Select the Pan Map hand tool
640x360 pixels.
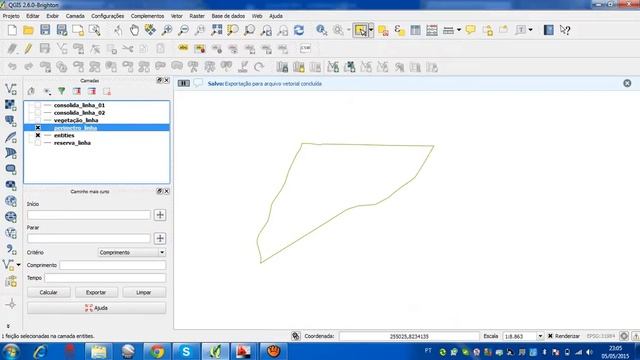coord(134,30)
